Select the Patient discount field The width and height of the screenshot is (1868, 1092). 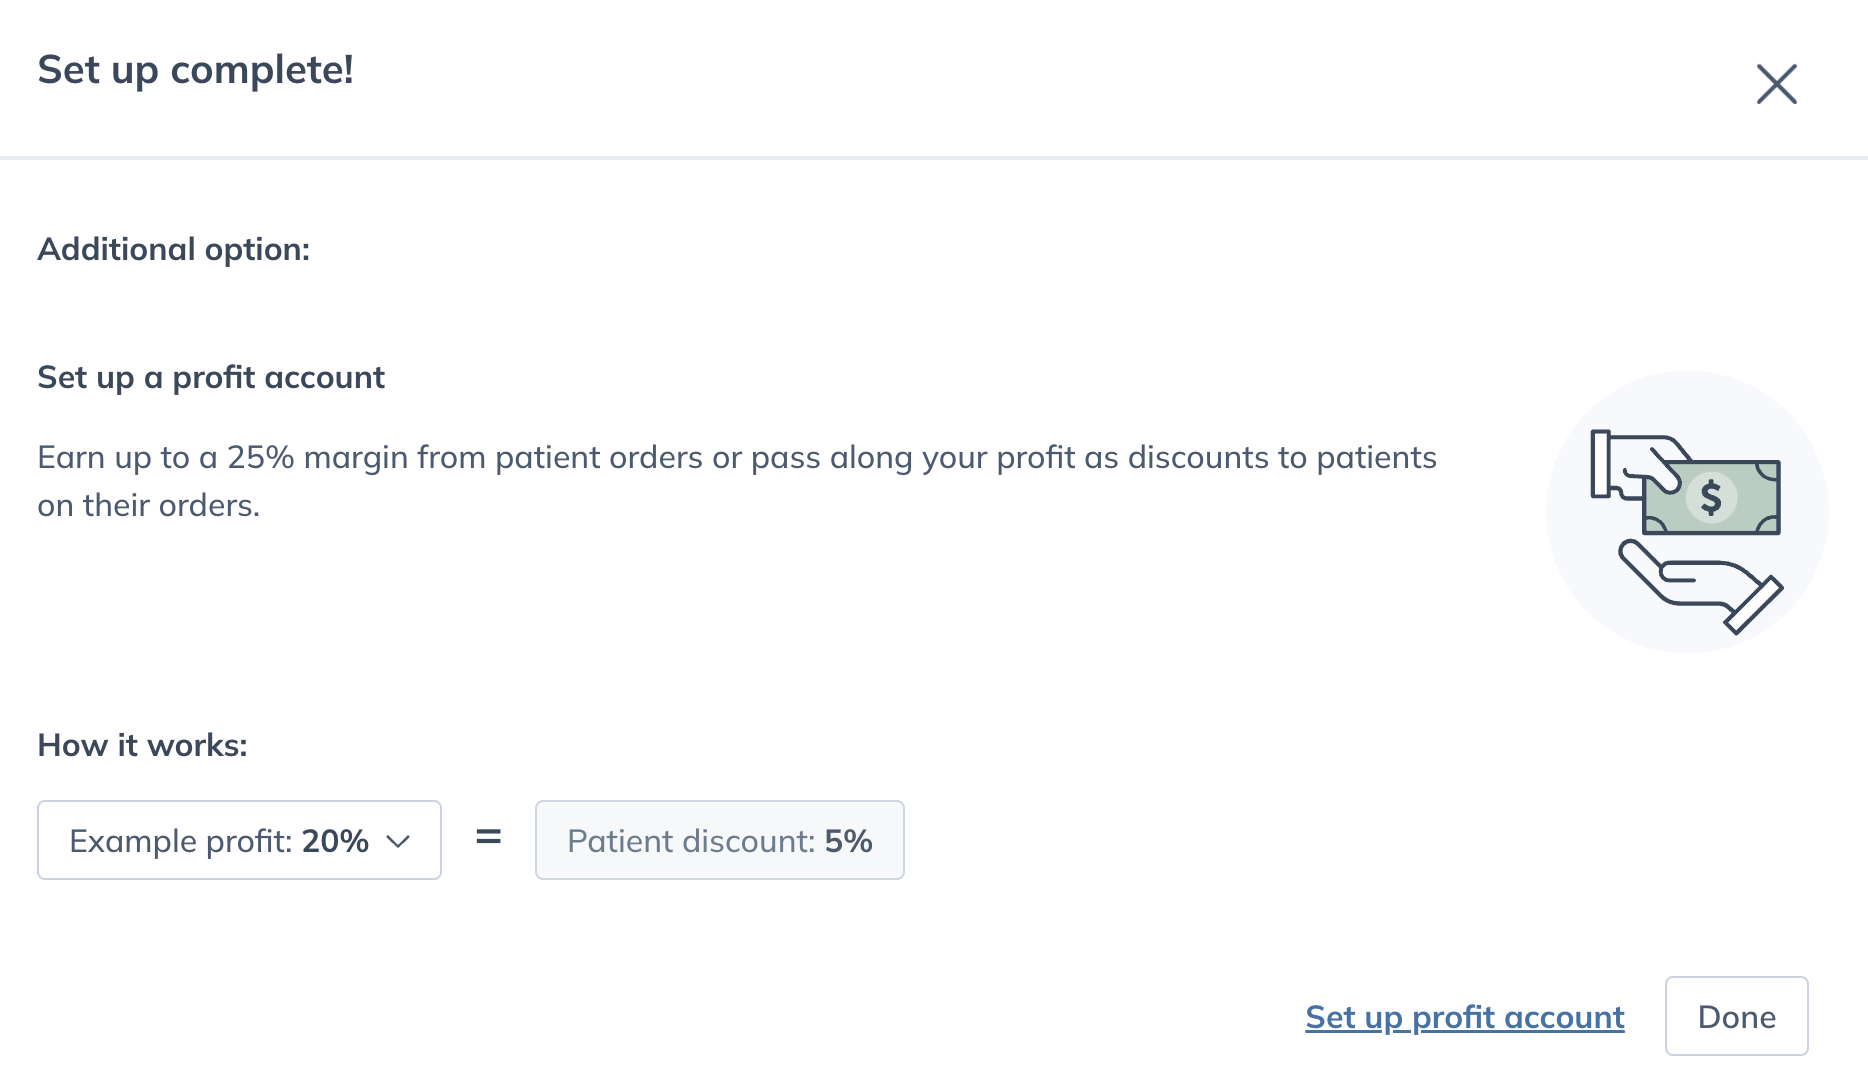pyautogui.click(x=720, y=840)
